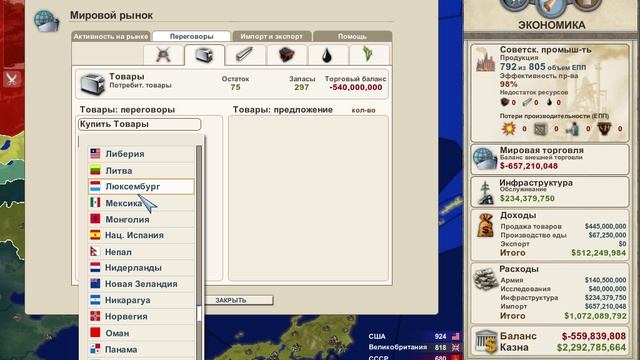Screen dimensions: 640x360
Task: Select the coal resource tab icon
Action: (287, 55)
